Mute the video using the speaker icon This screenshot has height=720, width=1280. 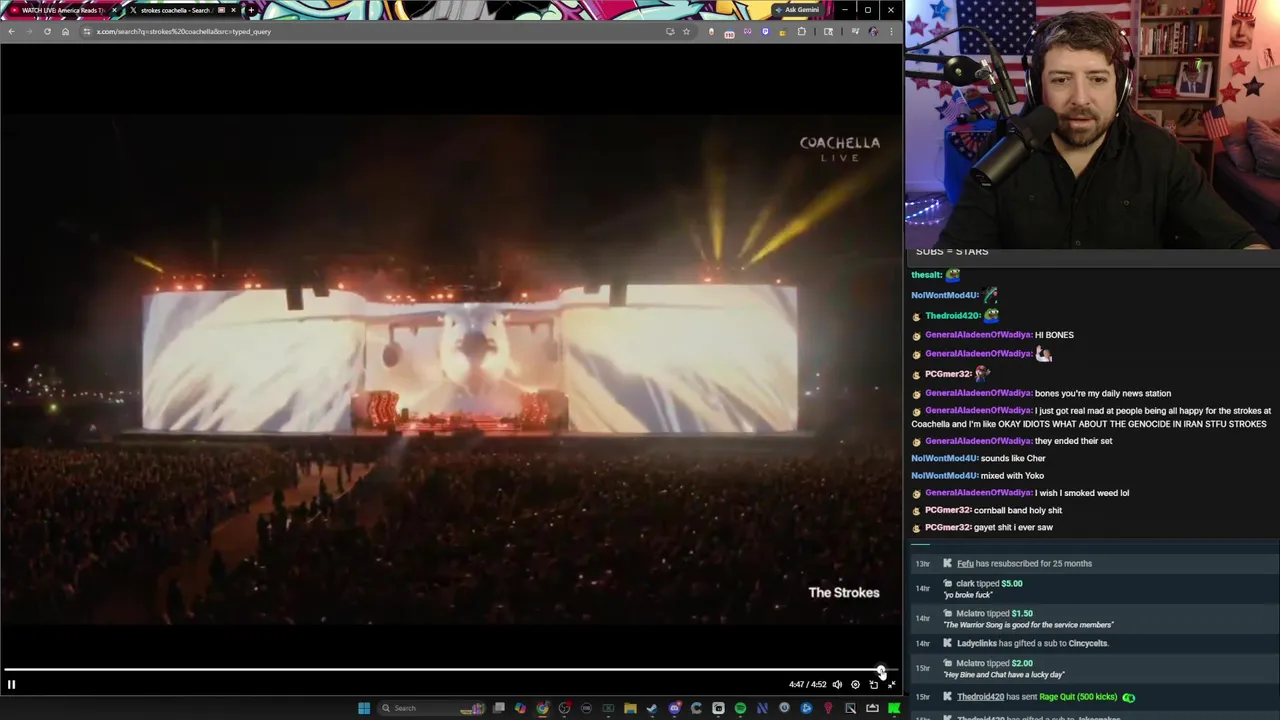click(837, 684)
